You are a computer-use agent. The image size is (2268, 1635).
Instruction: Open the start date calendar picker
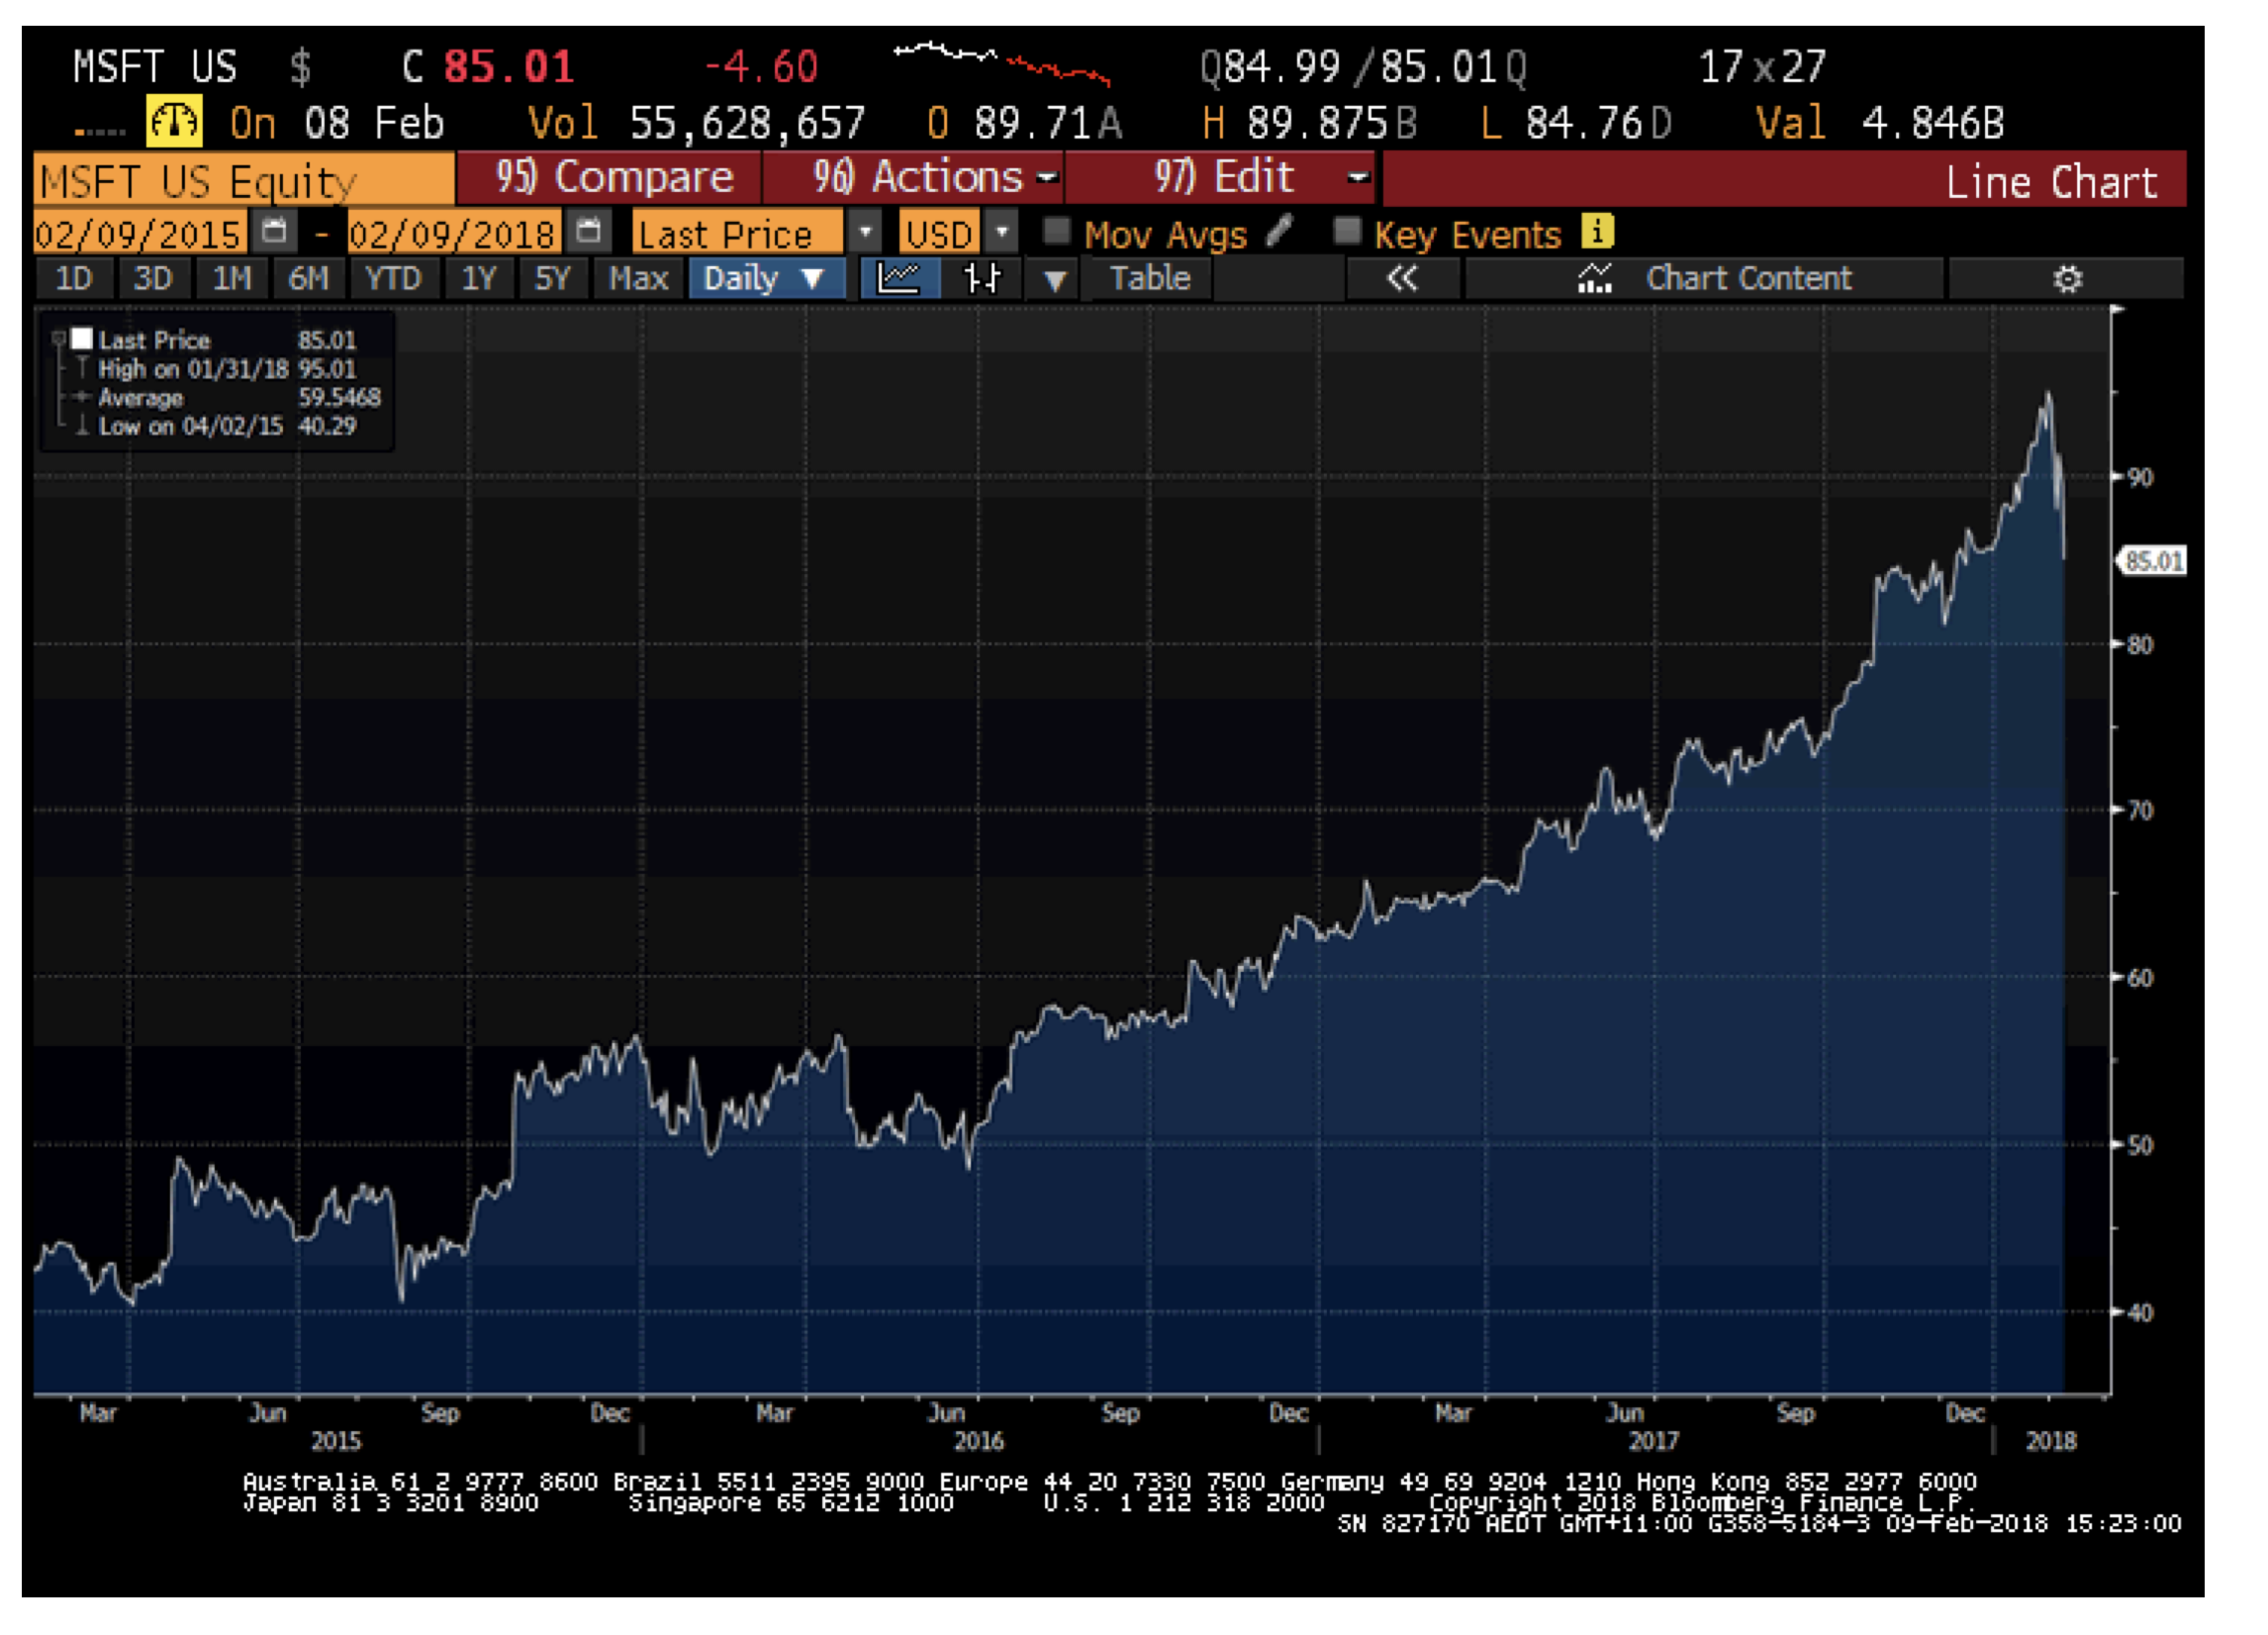[x=274, y=232]
